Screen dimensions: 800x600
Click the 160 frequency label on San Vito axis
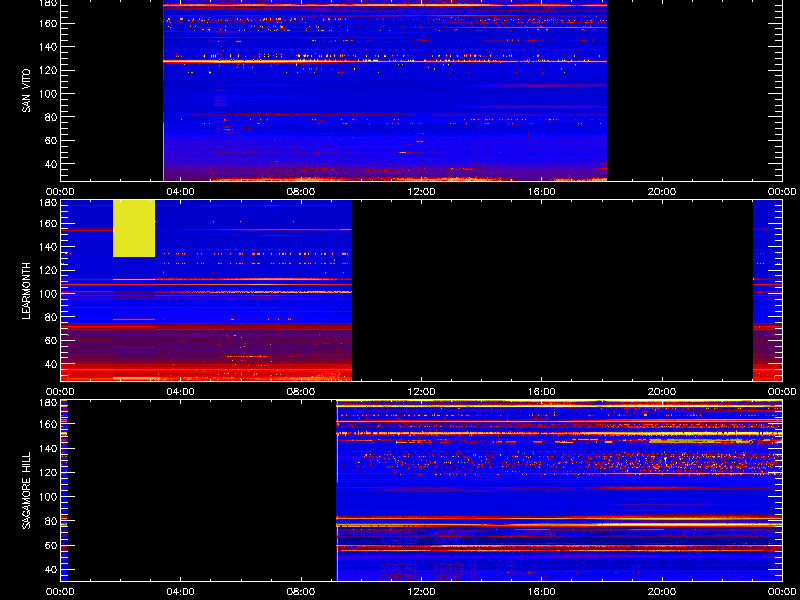(x=48, y=23)
